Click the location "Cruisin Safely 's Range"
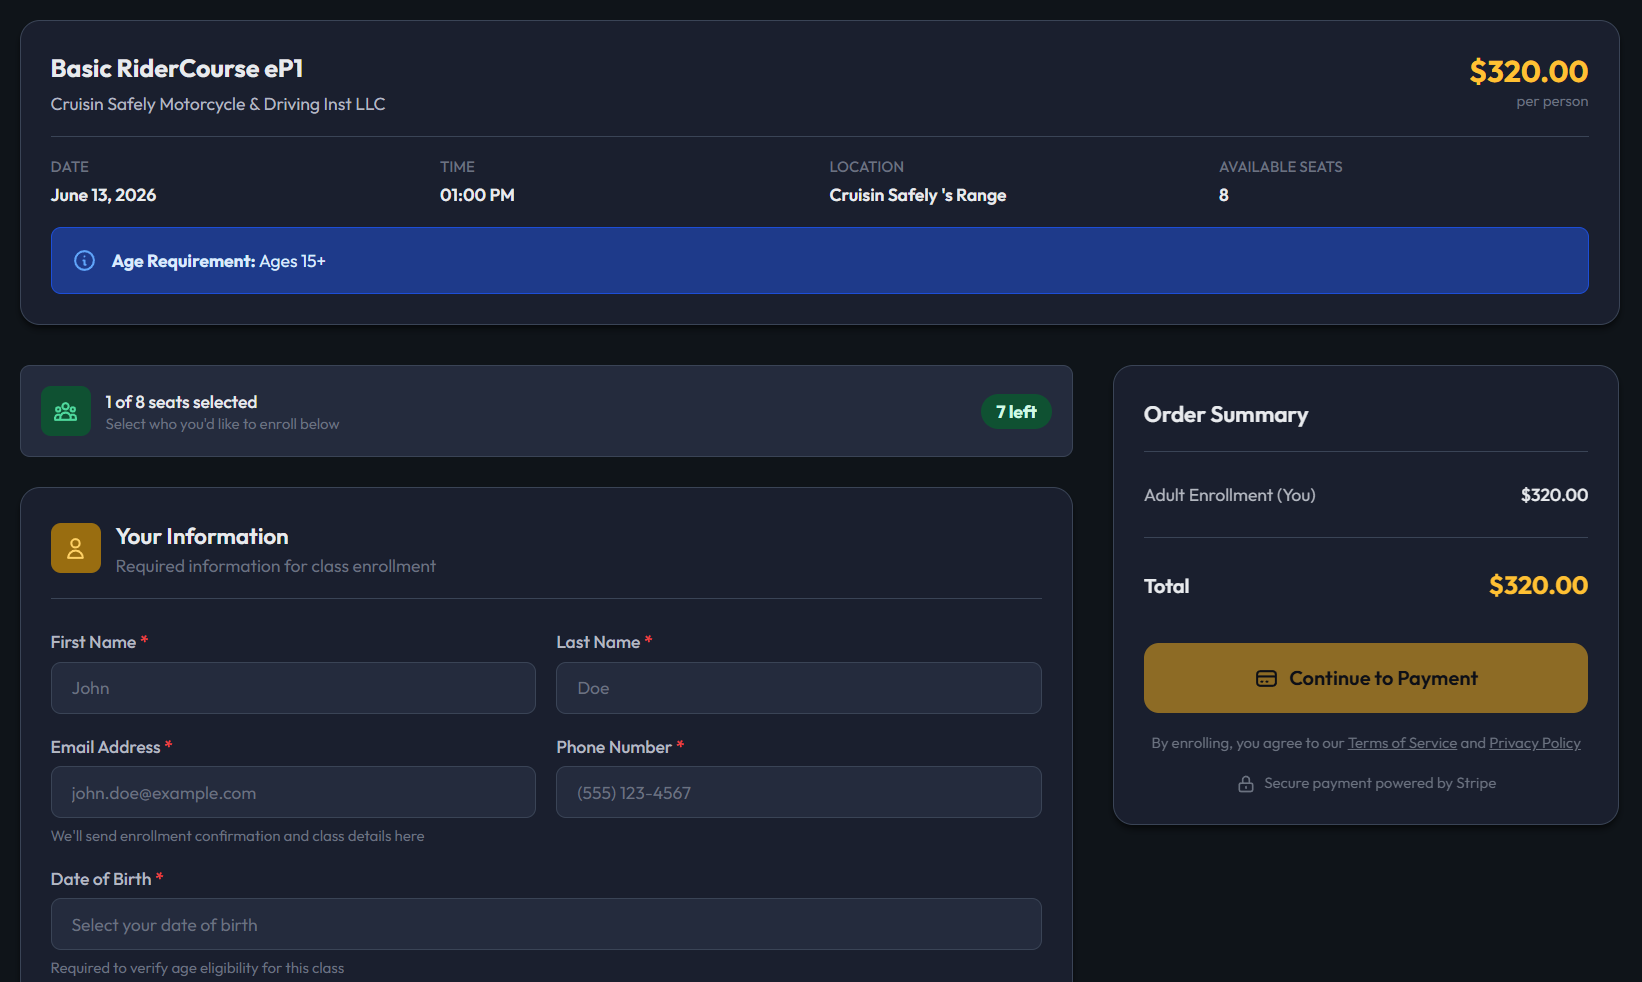Image resolution: width=1642 pixels, height=982 pixels. (918, 195)
